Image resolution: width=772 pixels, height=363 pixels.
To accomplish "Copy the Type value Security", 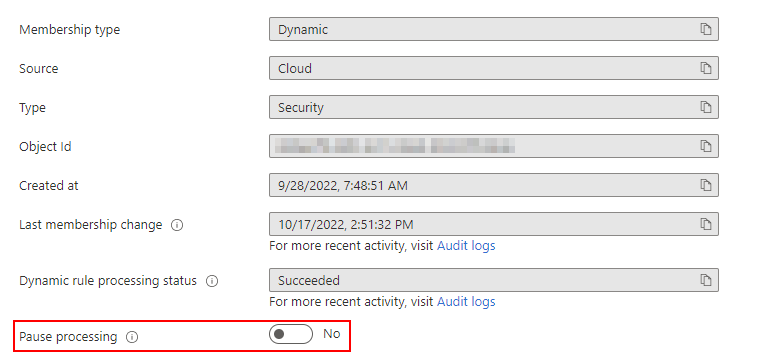I will click(x=706, y=107).
